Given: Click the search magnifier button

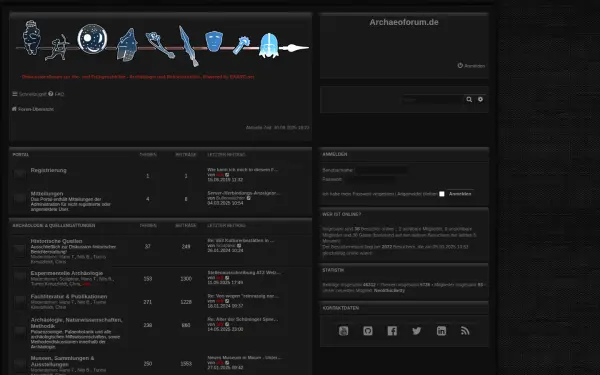Looking at the screenshot, I should (469, 99).
